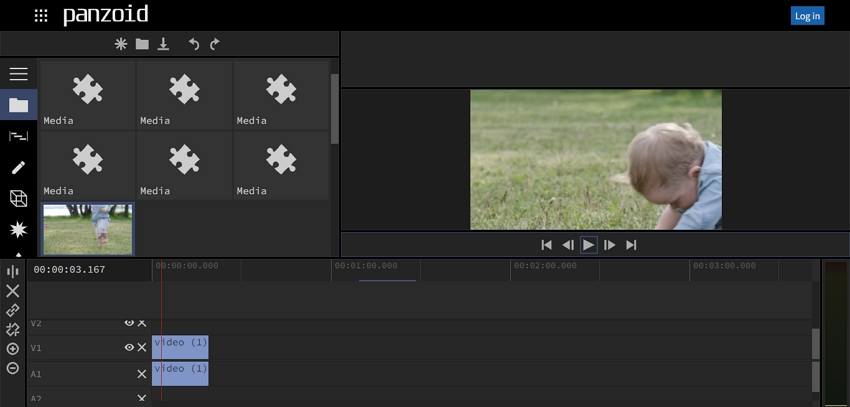Select the child video thumbnail in media library
850x407 pixels.
tap(87, 229)
